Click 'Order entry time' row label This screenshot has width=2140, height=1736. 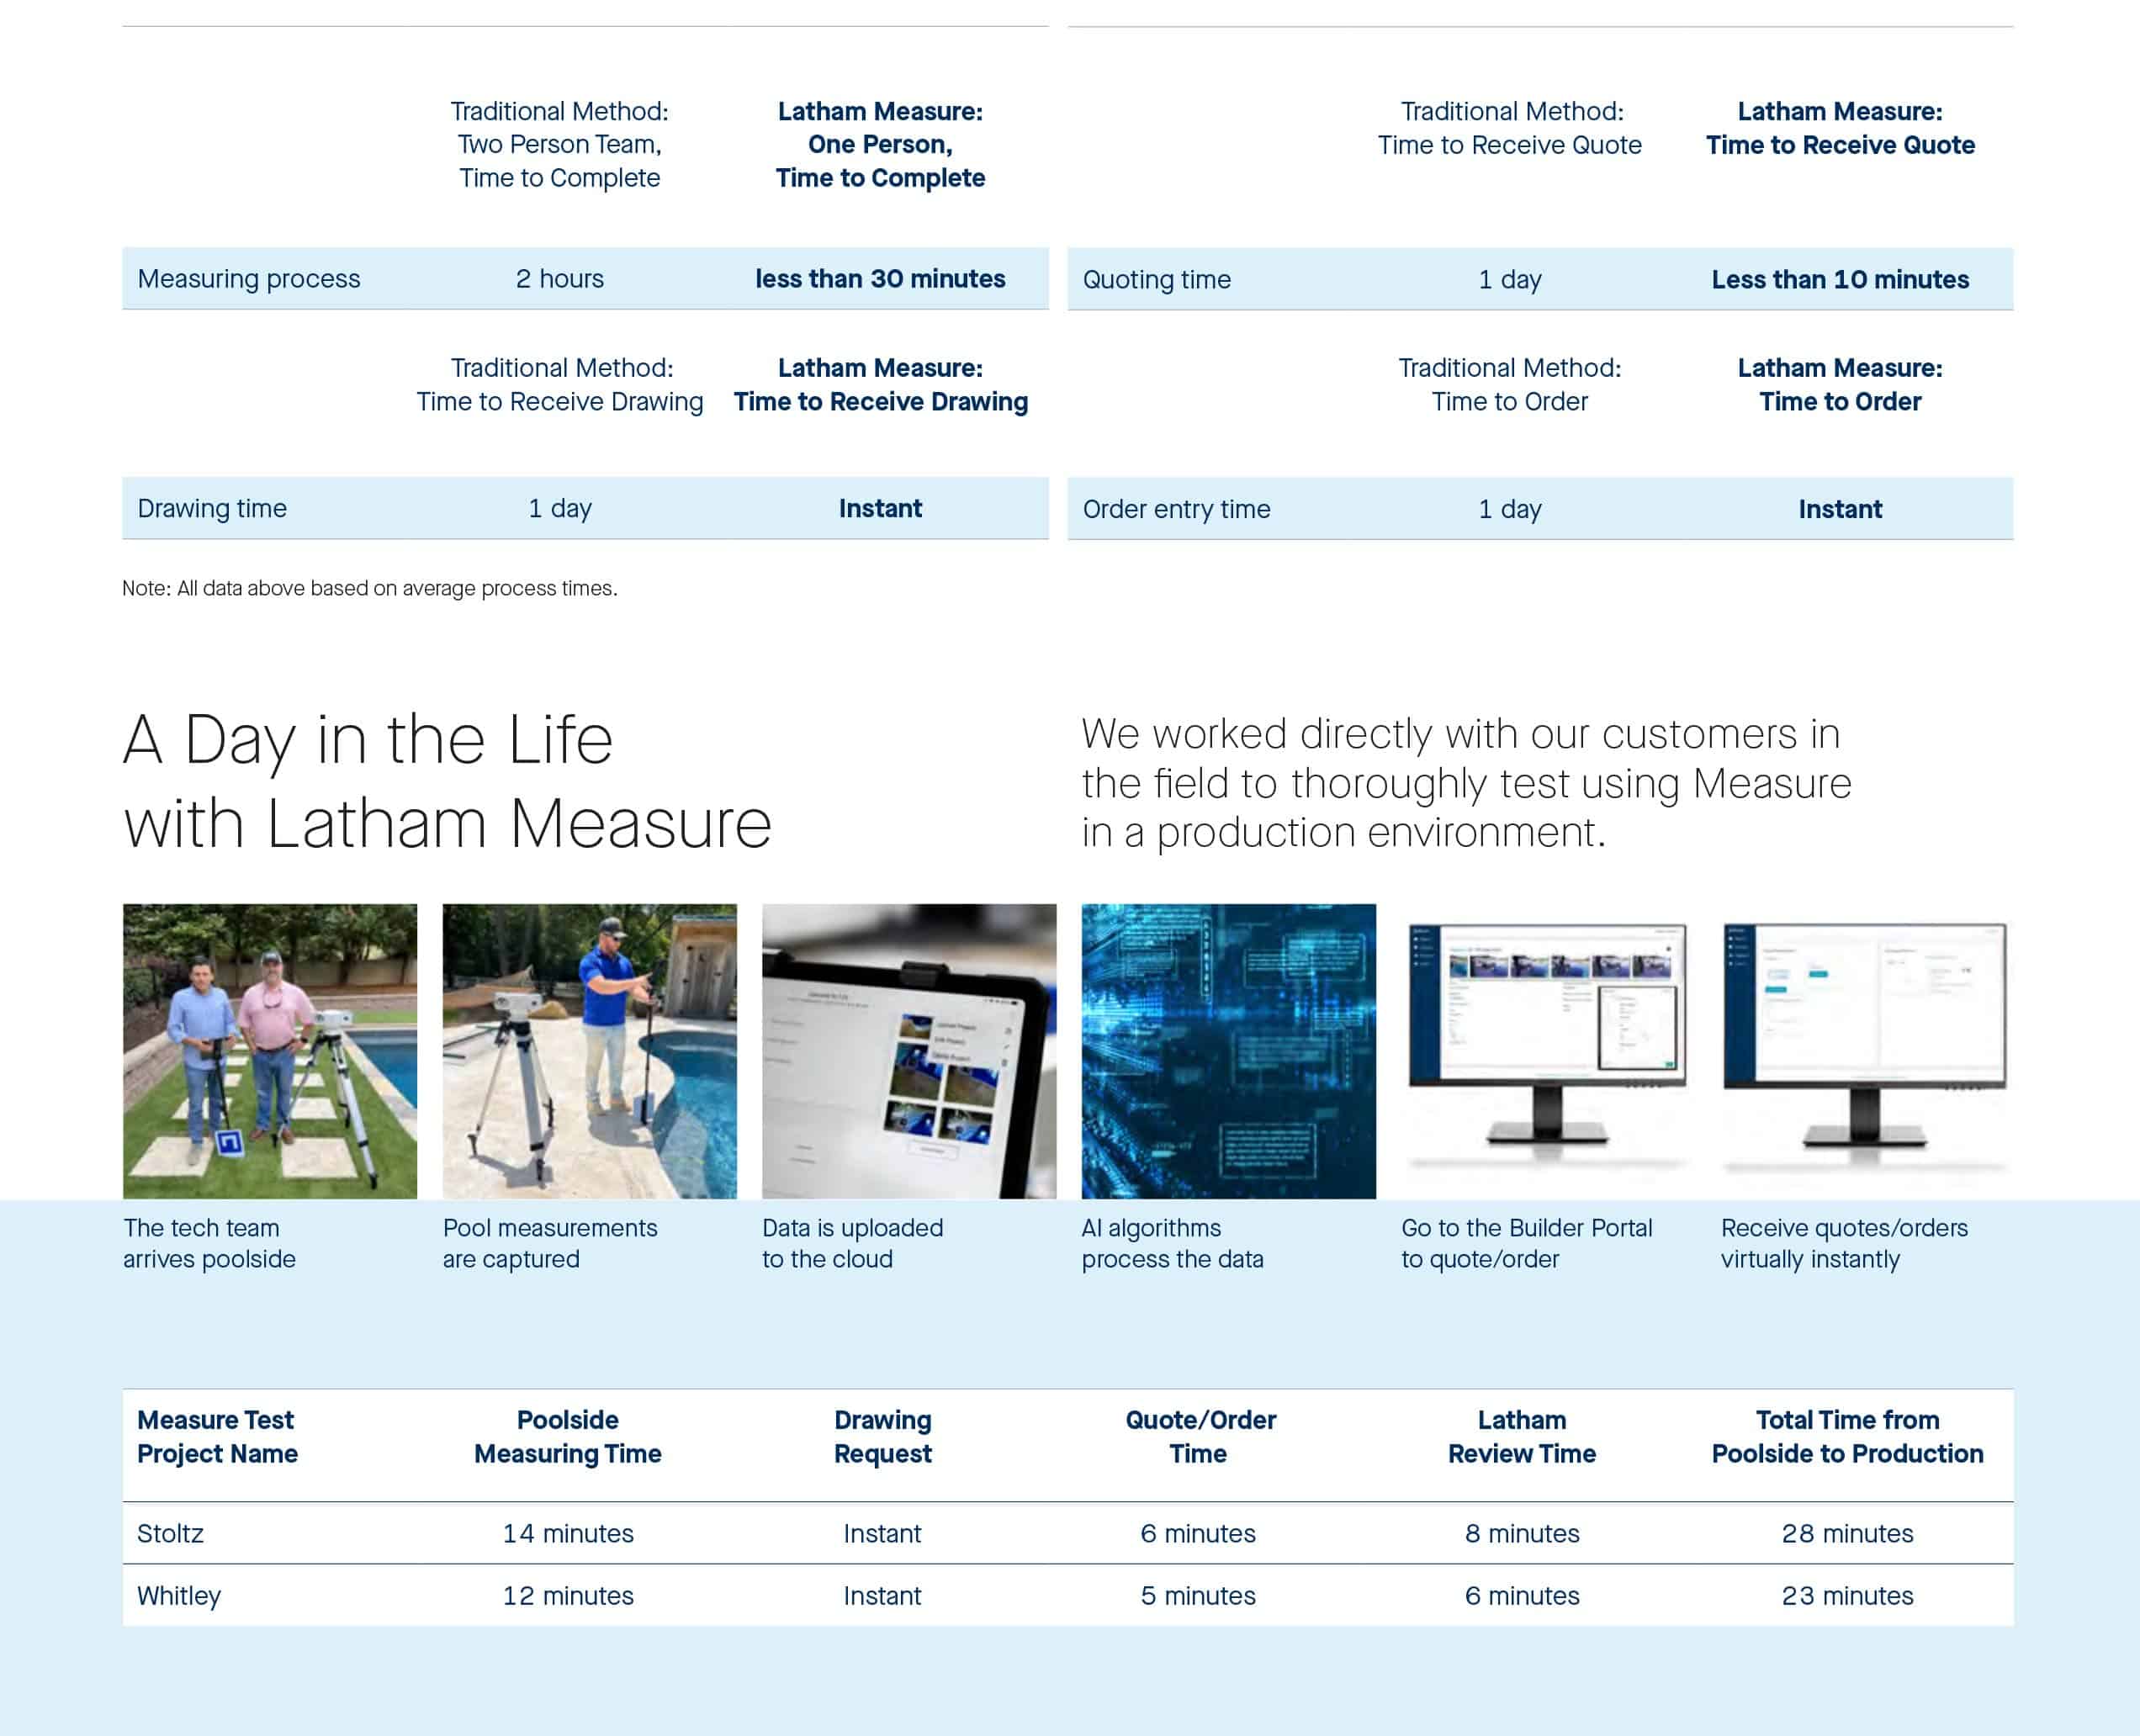click(1176, 510)
